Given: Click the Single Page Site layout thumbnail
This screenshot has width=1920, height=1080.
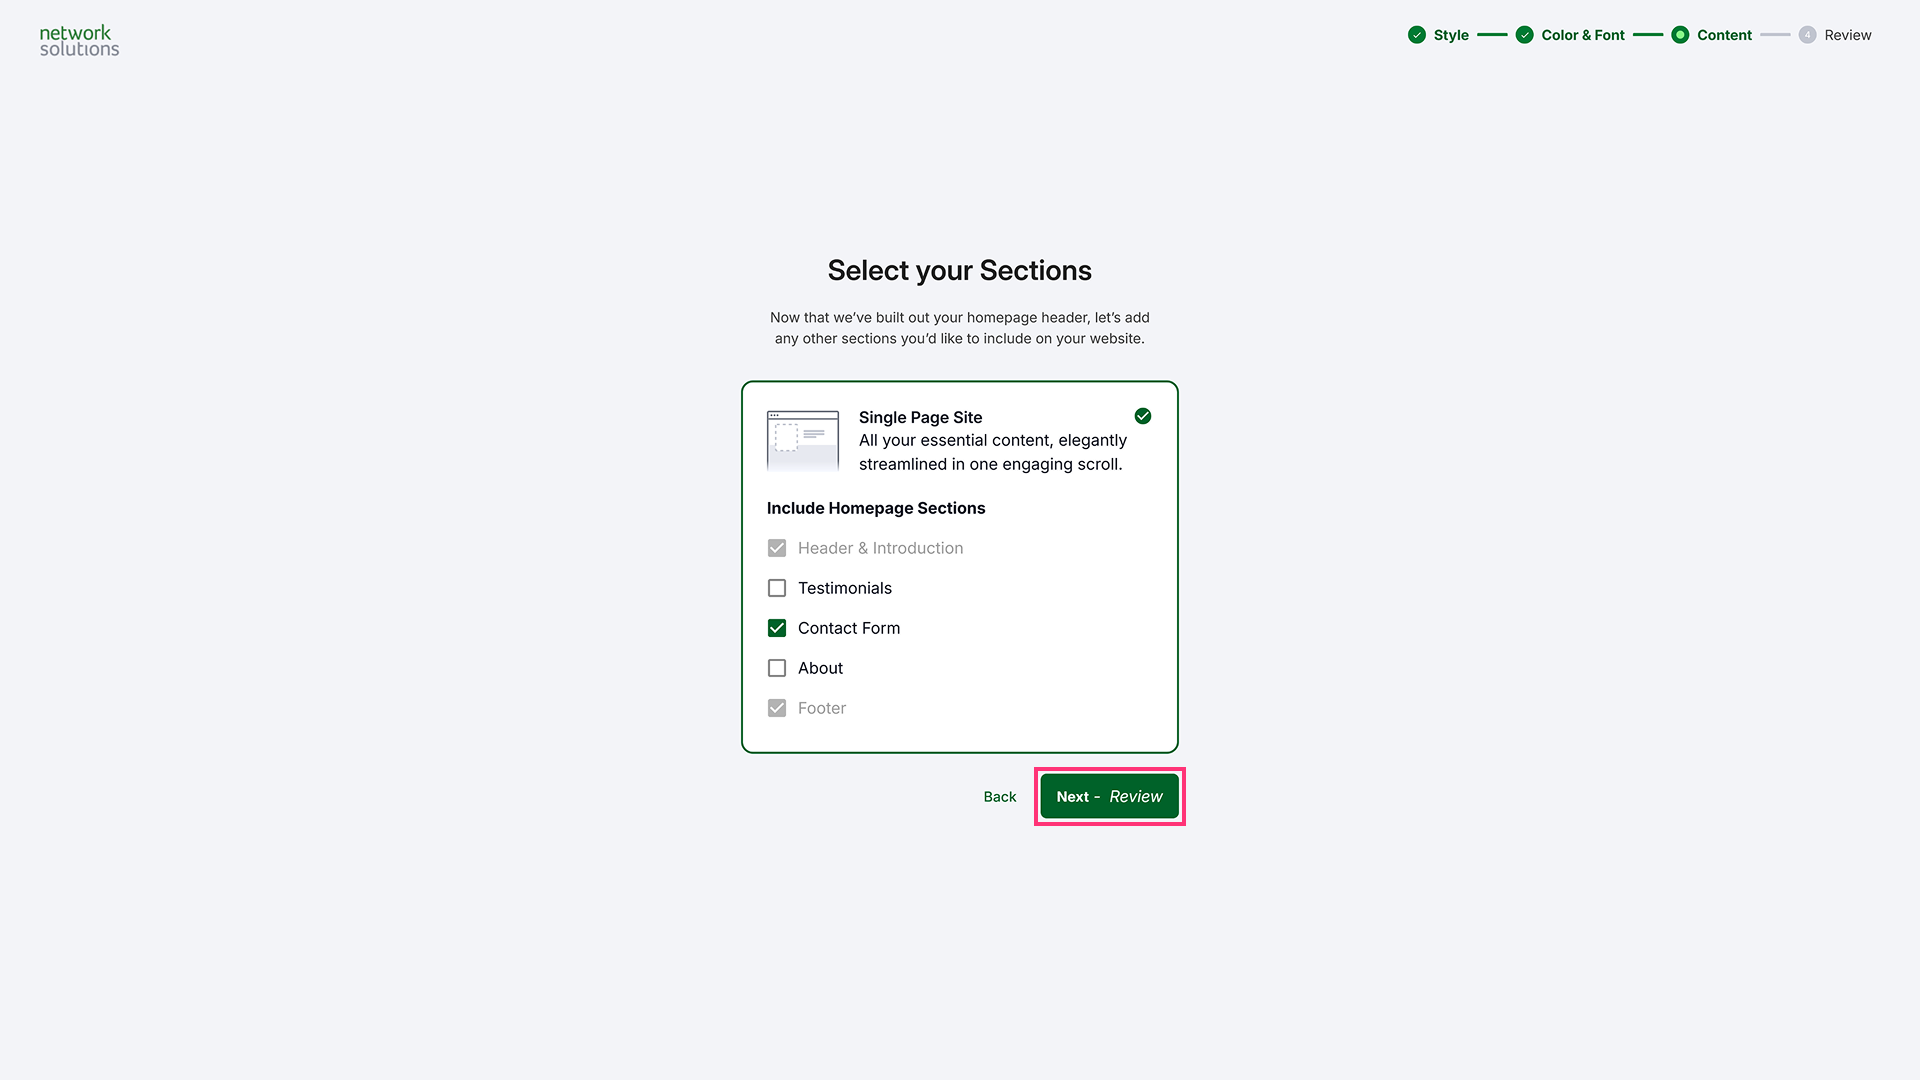Looking at the screenshot, I should click(x=802, y=440).
